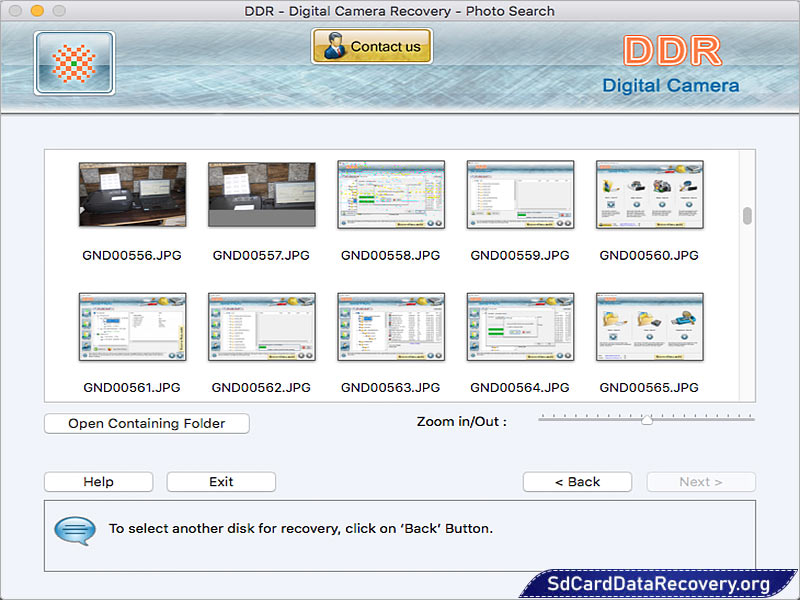Select the GND00560.JPG thumbnail
This screenshot has height=600, width=800.
pyautogui.click(x=649, y=193)
